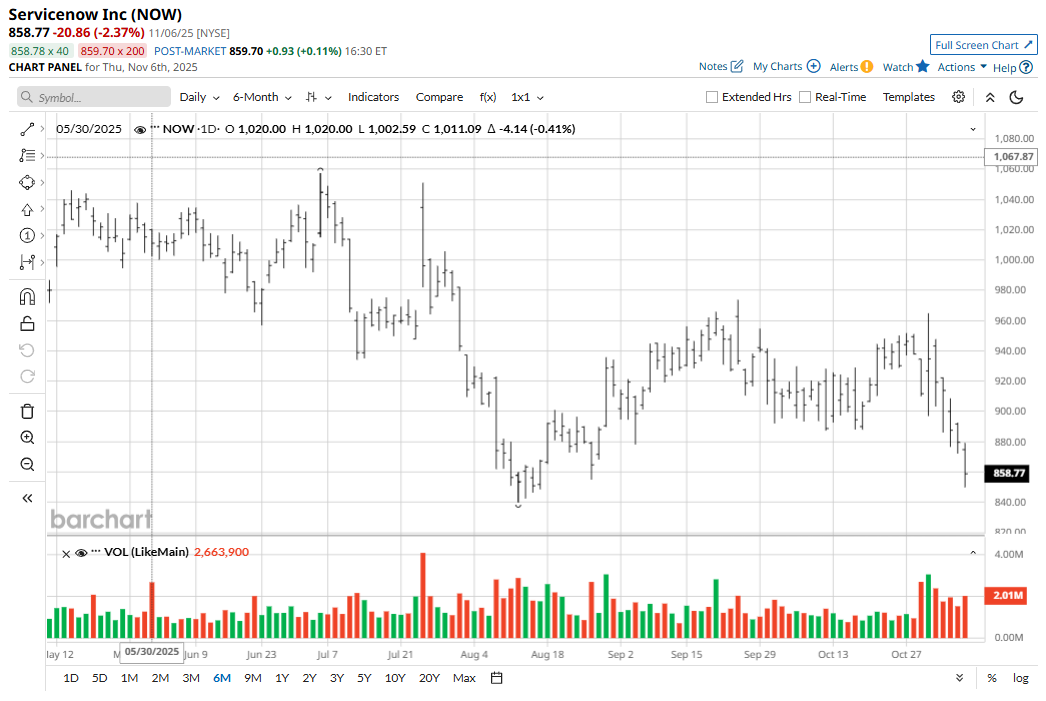Image resolution: width=1046 pixels, height=701 pixels.
Task: Delete drawings with the trash icon
Action: (x=27, y=411)
